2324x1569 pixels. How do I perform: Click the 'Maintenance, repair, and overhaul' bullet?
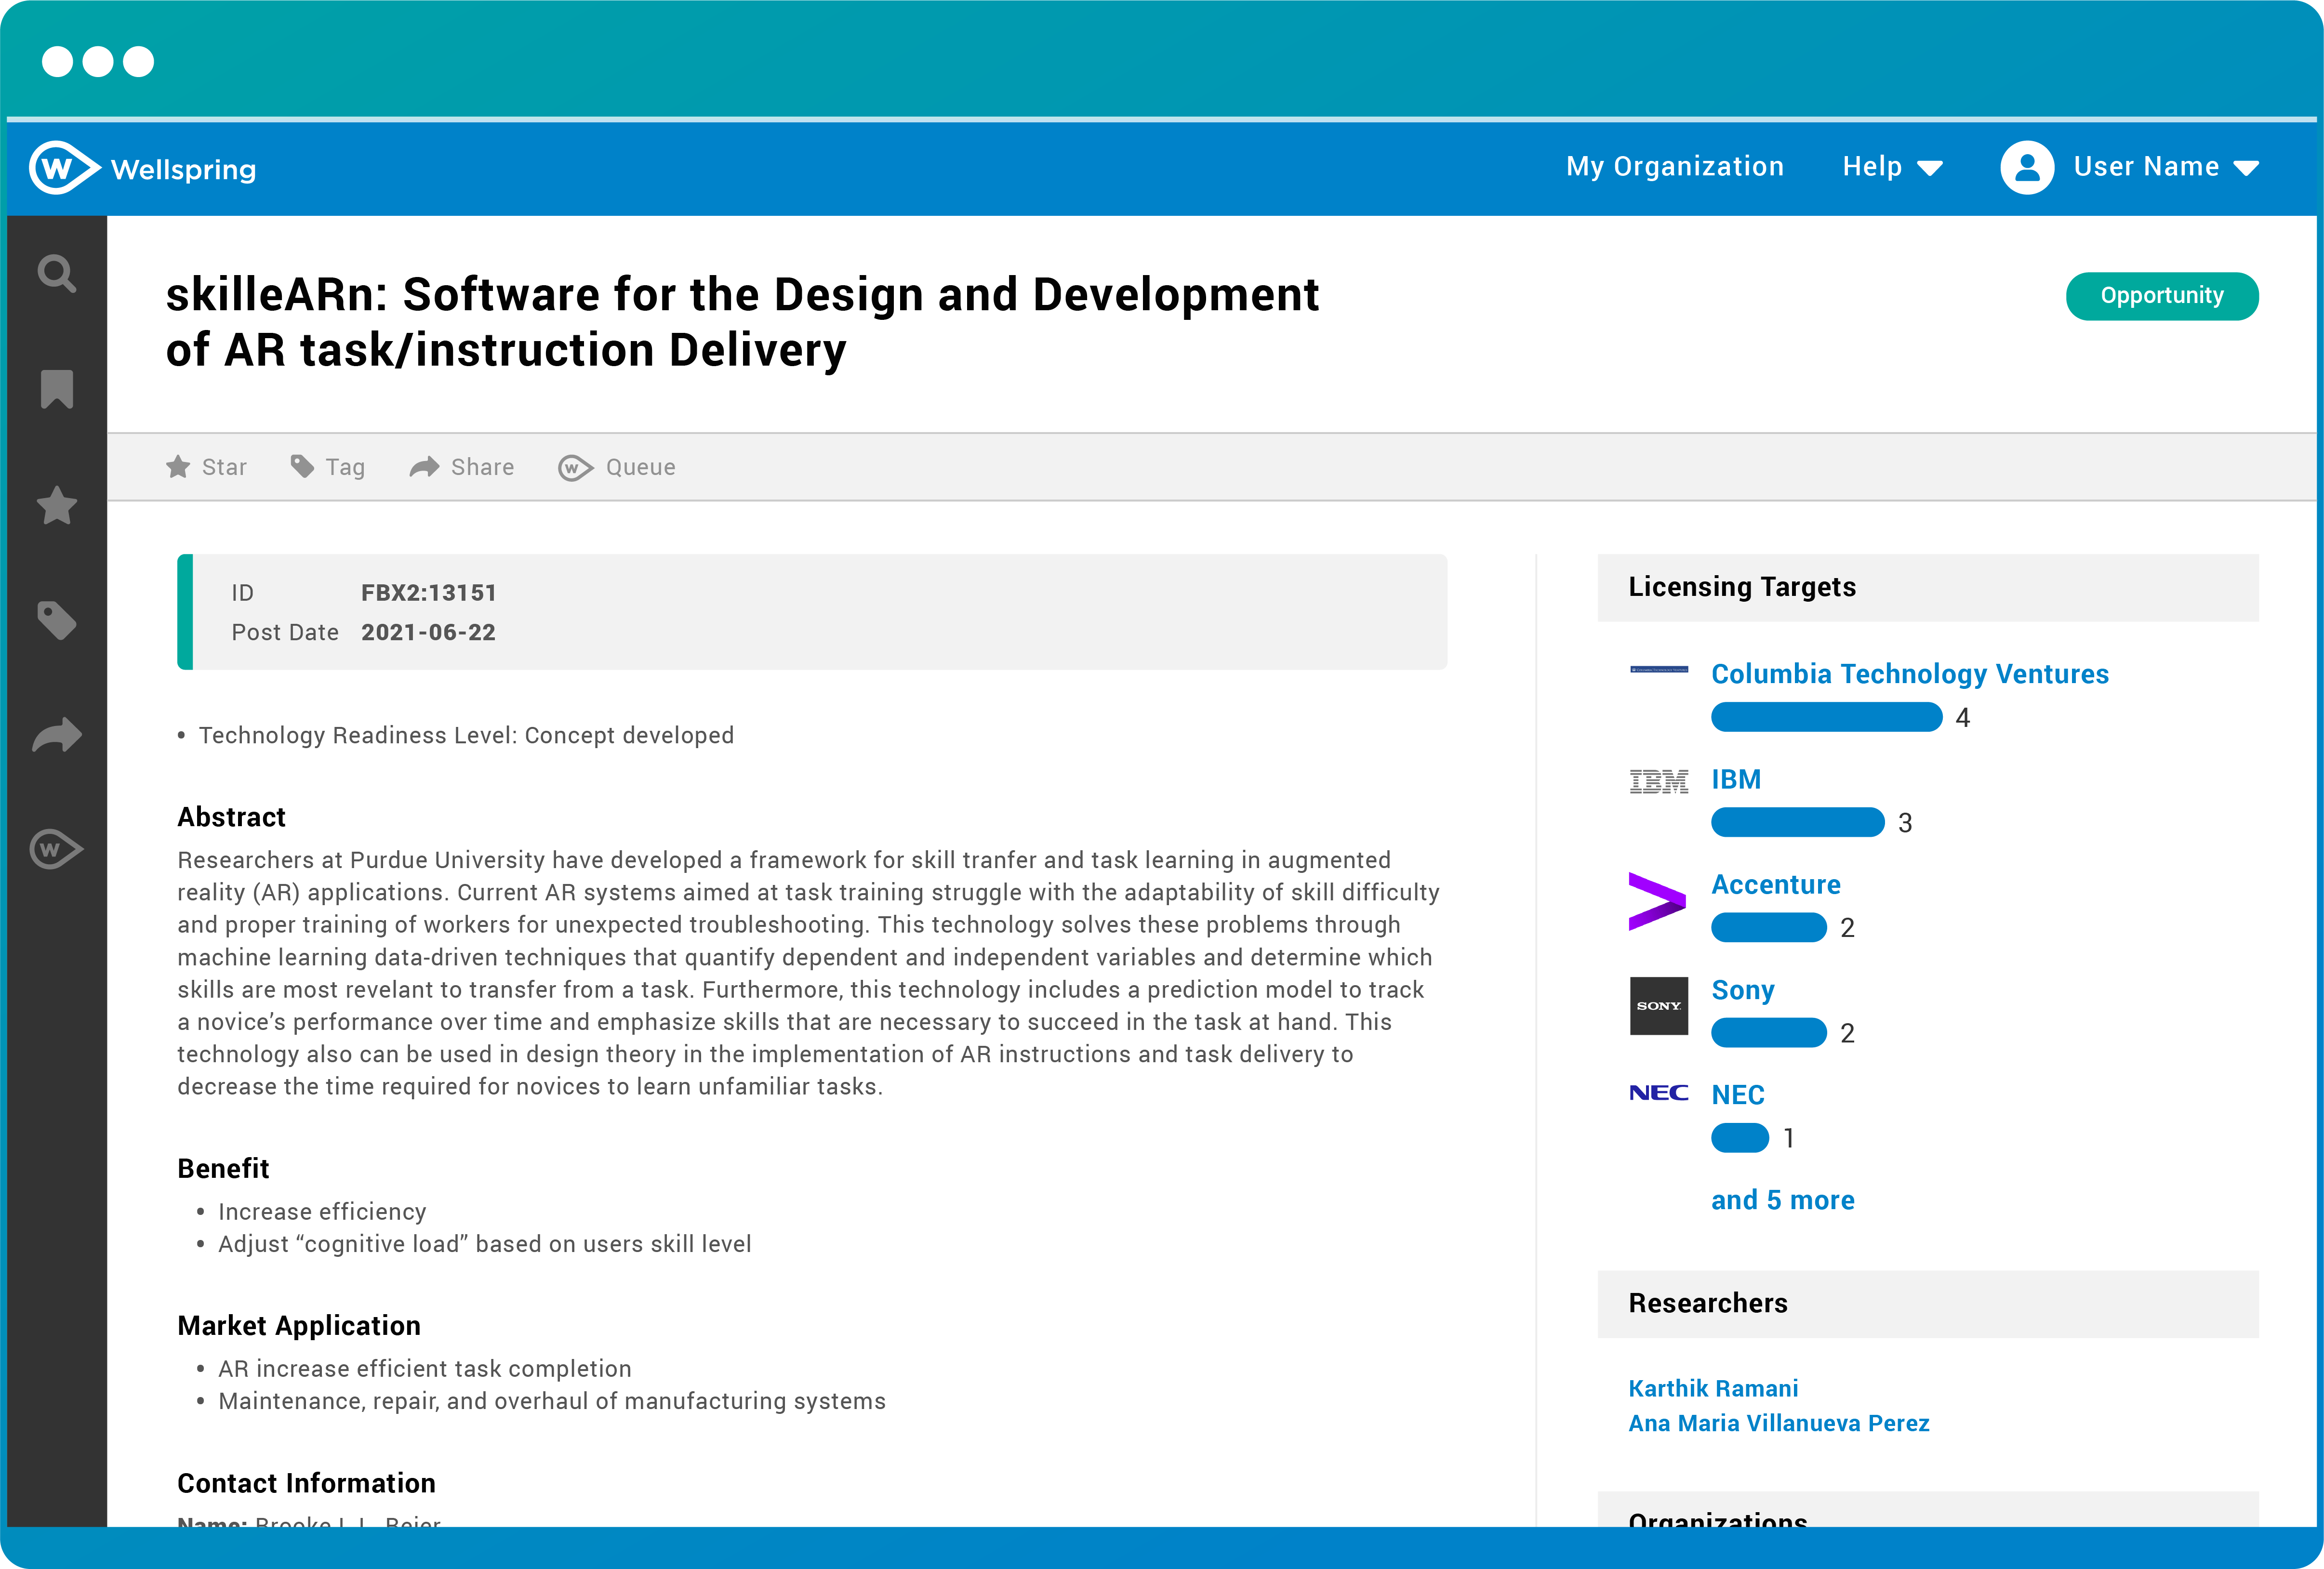click(x=552, y=1401)
